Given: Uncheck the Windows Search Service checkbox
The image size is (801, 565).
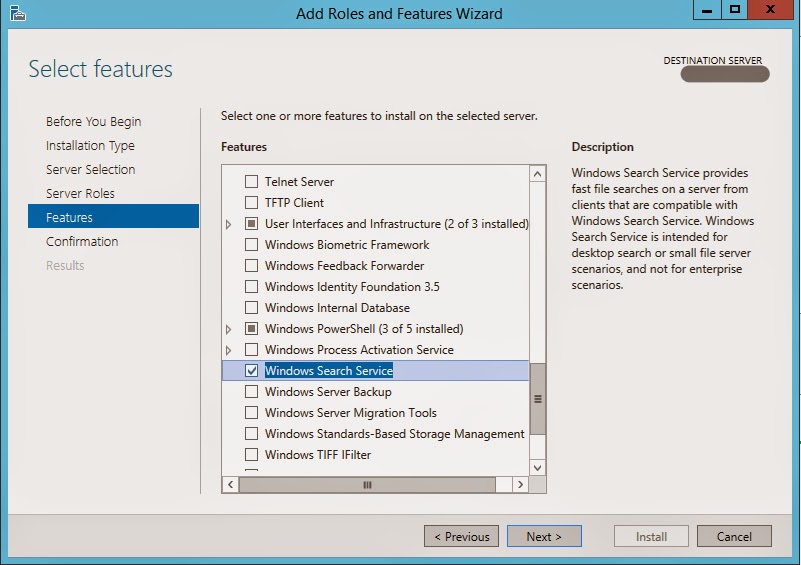Looking at the screenshot, I should click(252, 371).
